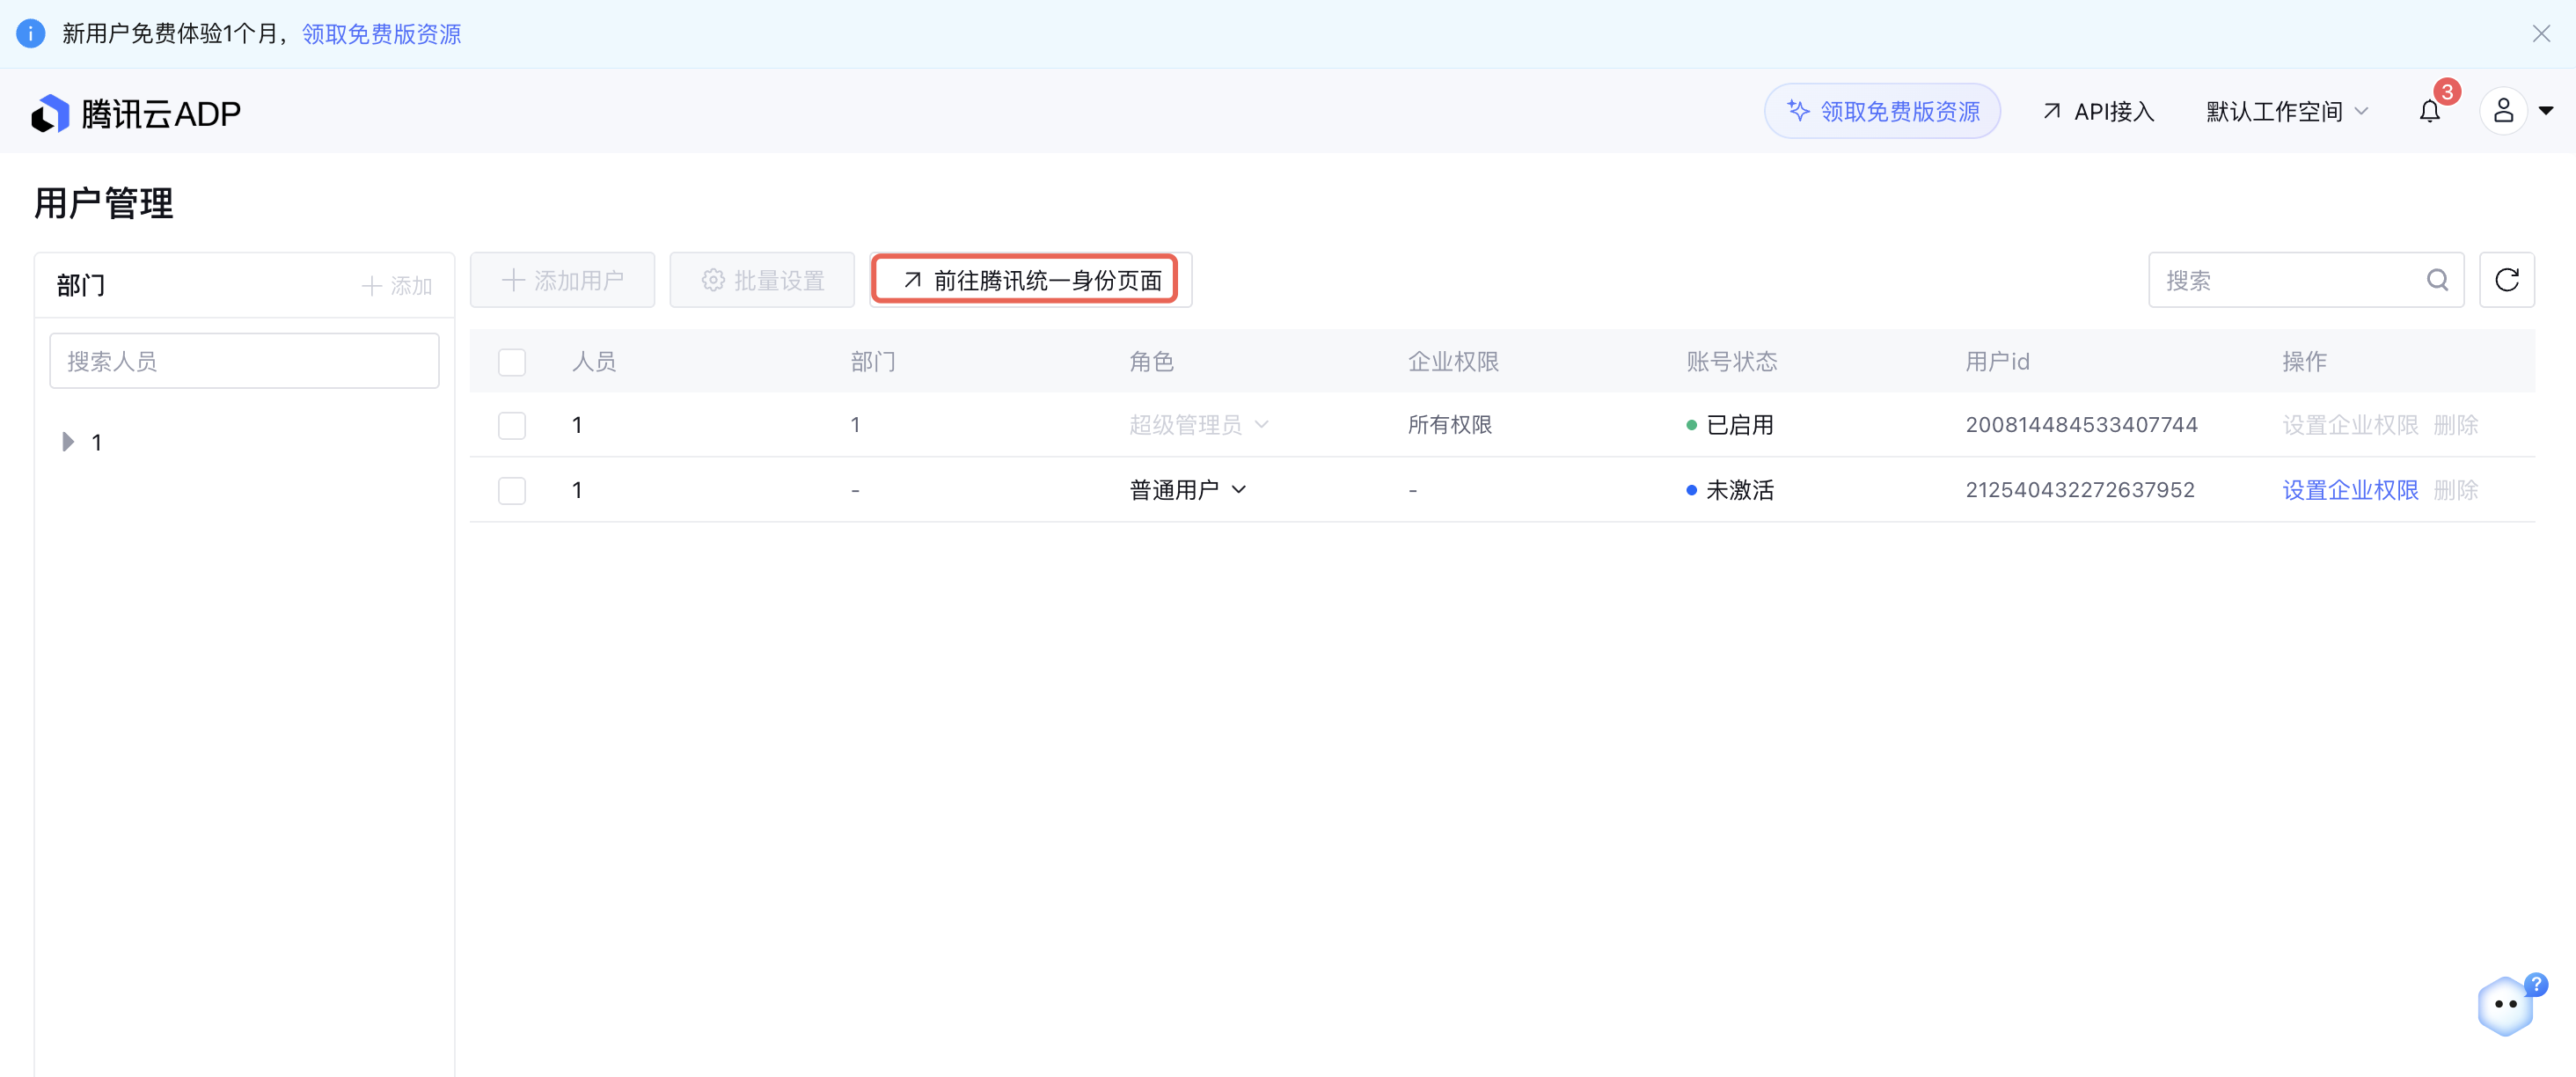Click the 人员 column header
This screenshot has width=2576, height=1077.
coord(594,361)
